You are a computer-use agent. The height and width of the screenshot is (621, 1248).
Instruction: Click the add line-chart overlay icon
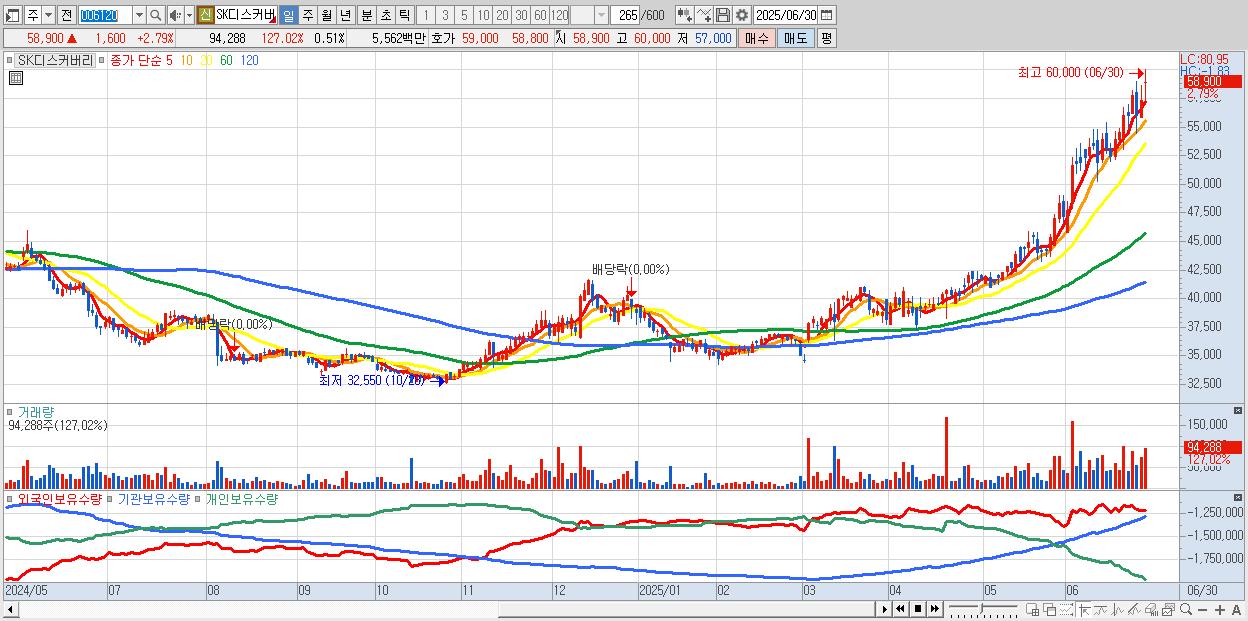[704, 15]
